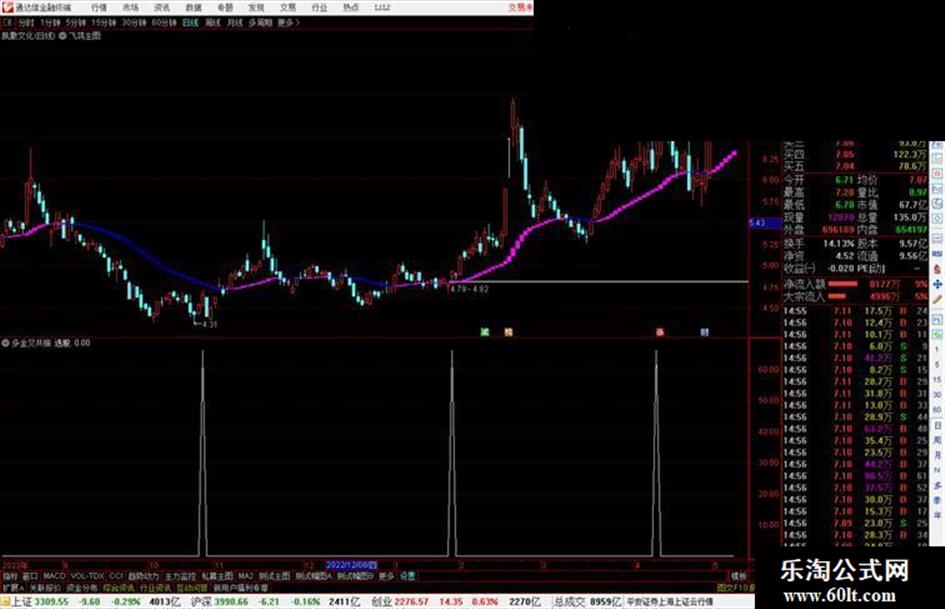Click the highlighted date 2022/12/08 label
Image resolution: width=945 pixels, height=609 pixels.
coord(351,566)
